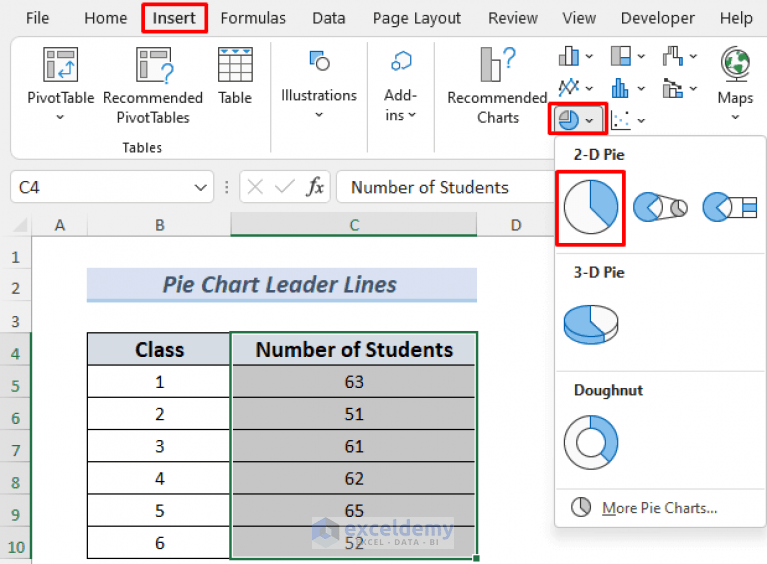Switch to the Developer tab

[657, 18]
